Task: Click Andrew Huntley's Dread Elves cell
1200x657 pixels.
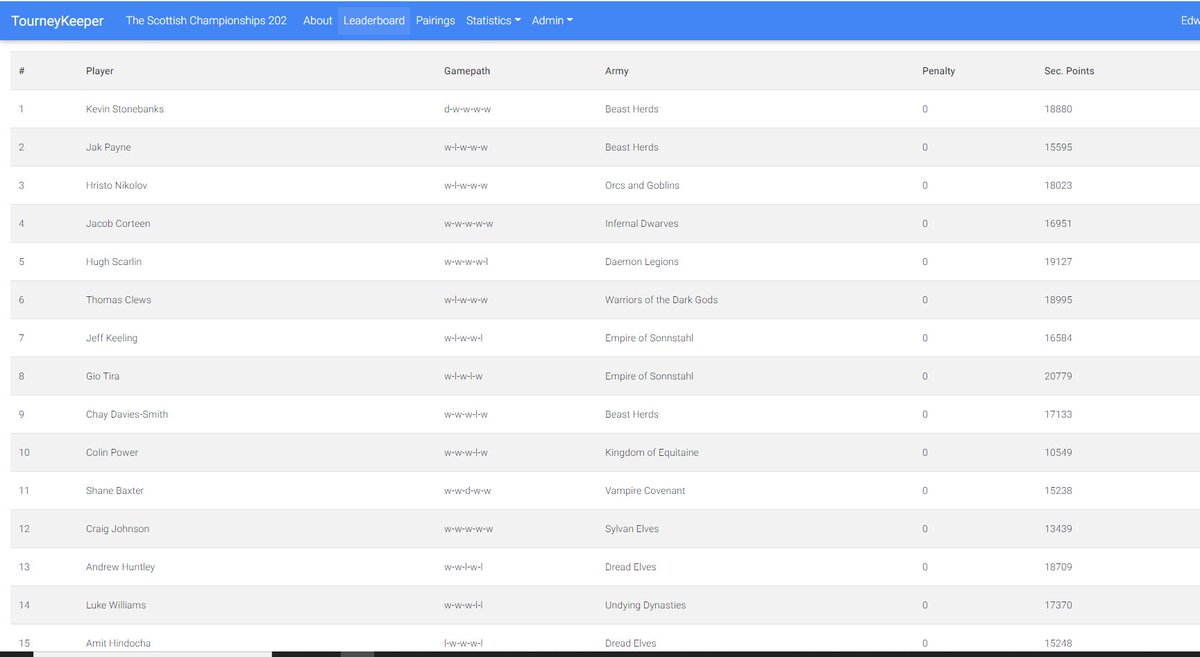Action: click(631, 566)
